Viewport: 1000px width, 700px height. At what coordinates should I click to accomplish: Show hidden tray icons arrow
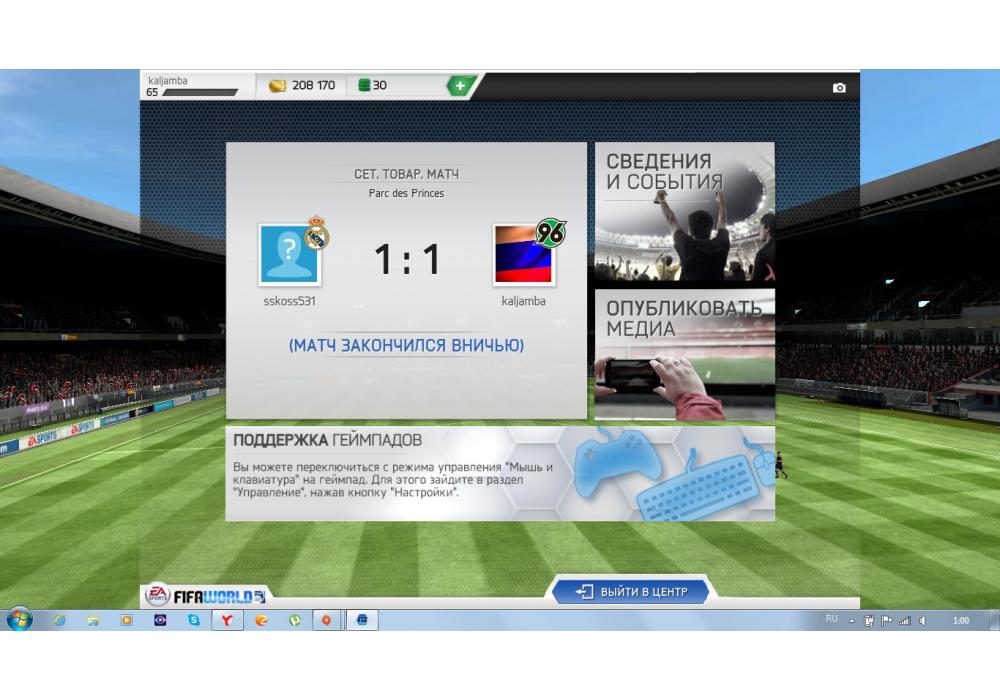[852, 621]
